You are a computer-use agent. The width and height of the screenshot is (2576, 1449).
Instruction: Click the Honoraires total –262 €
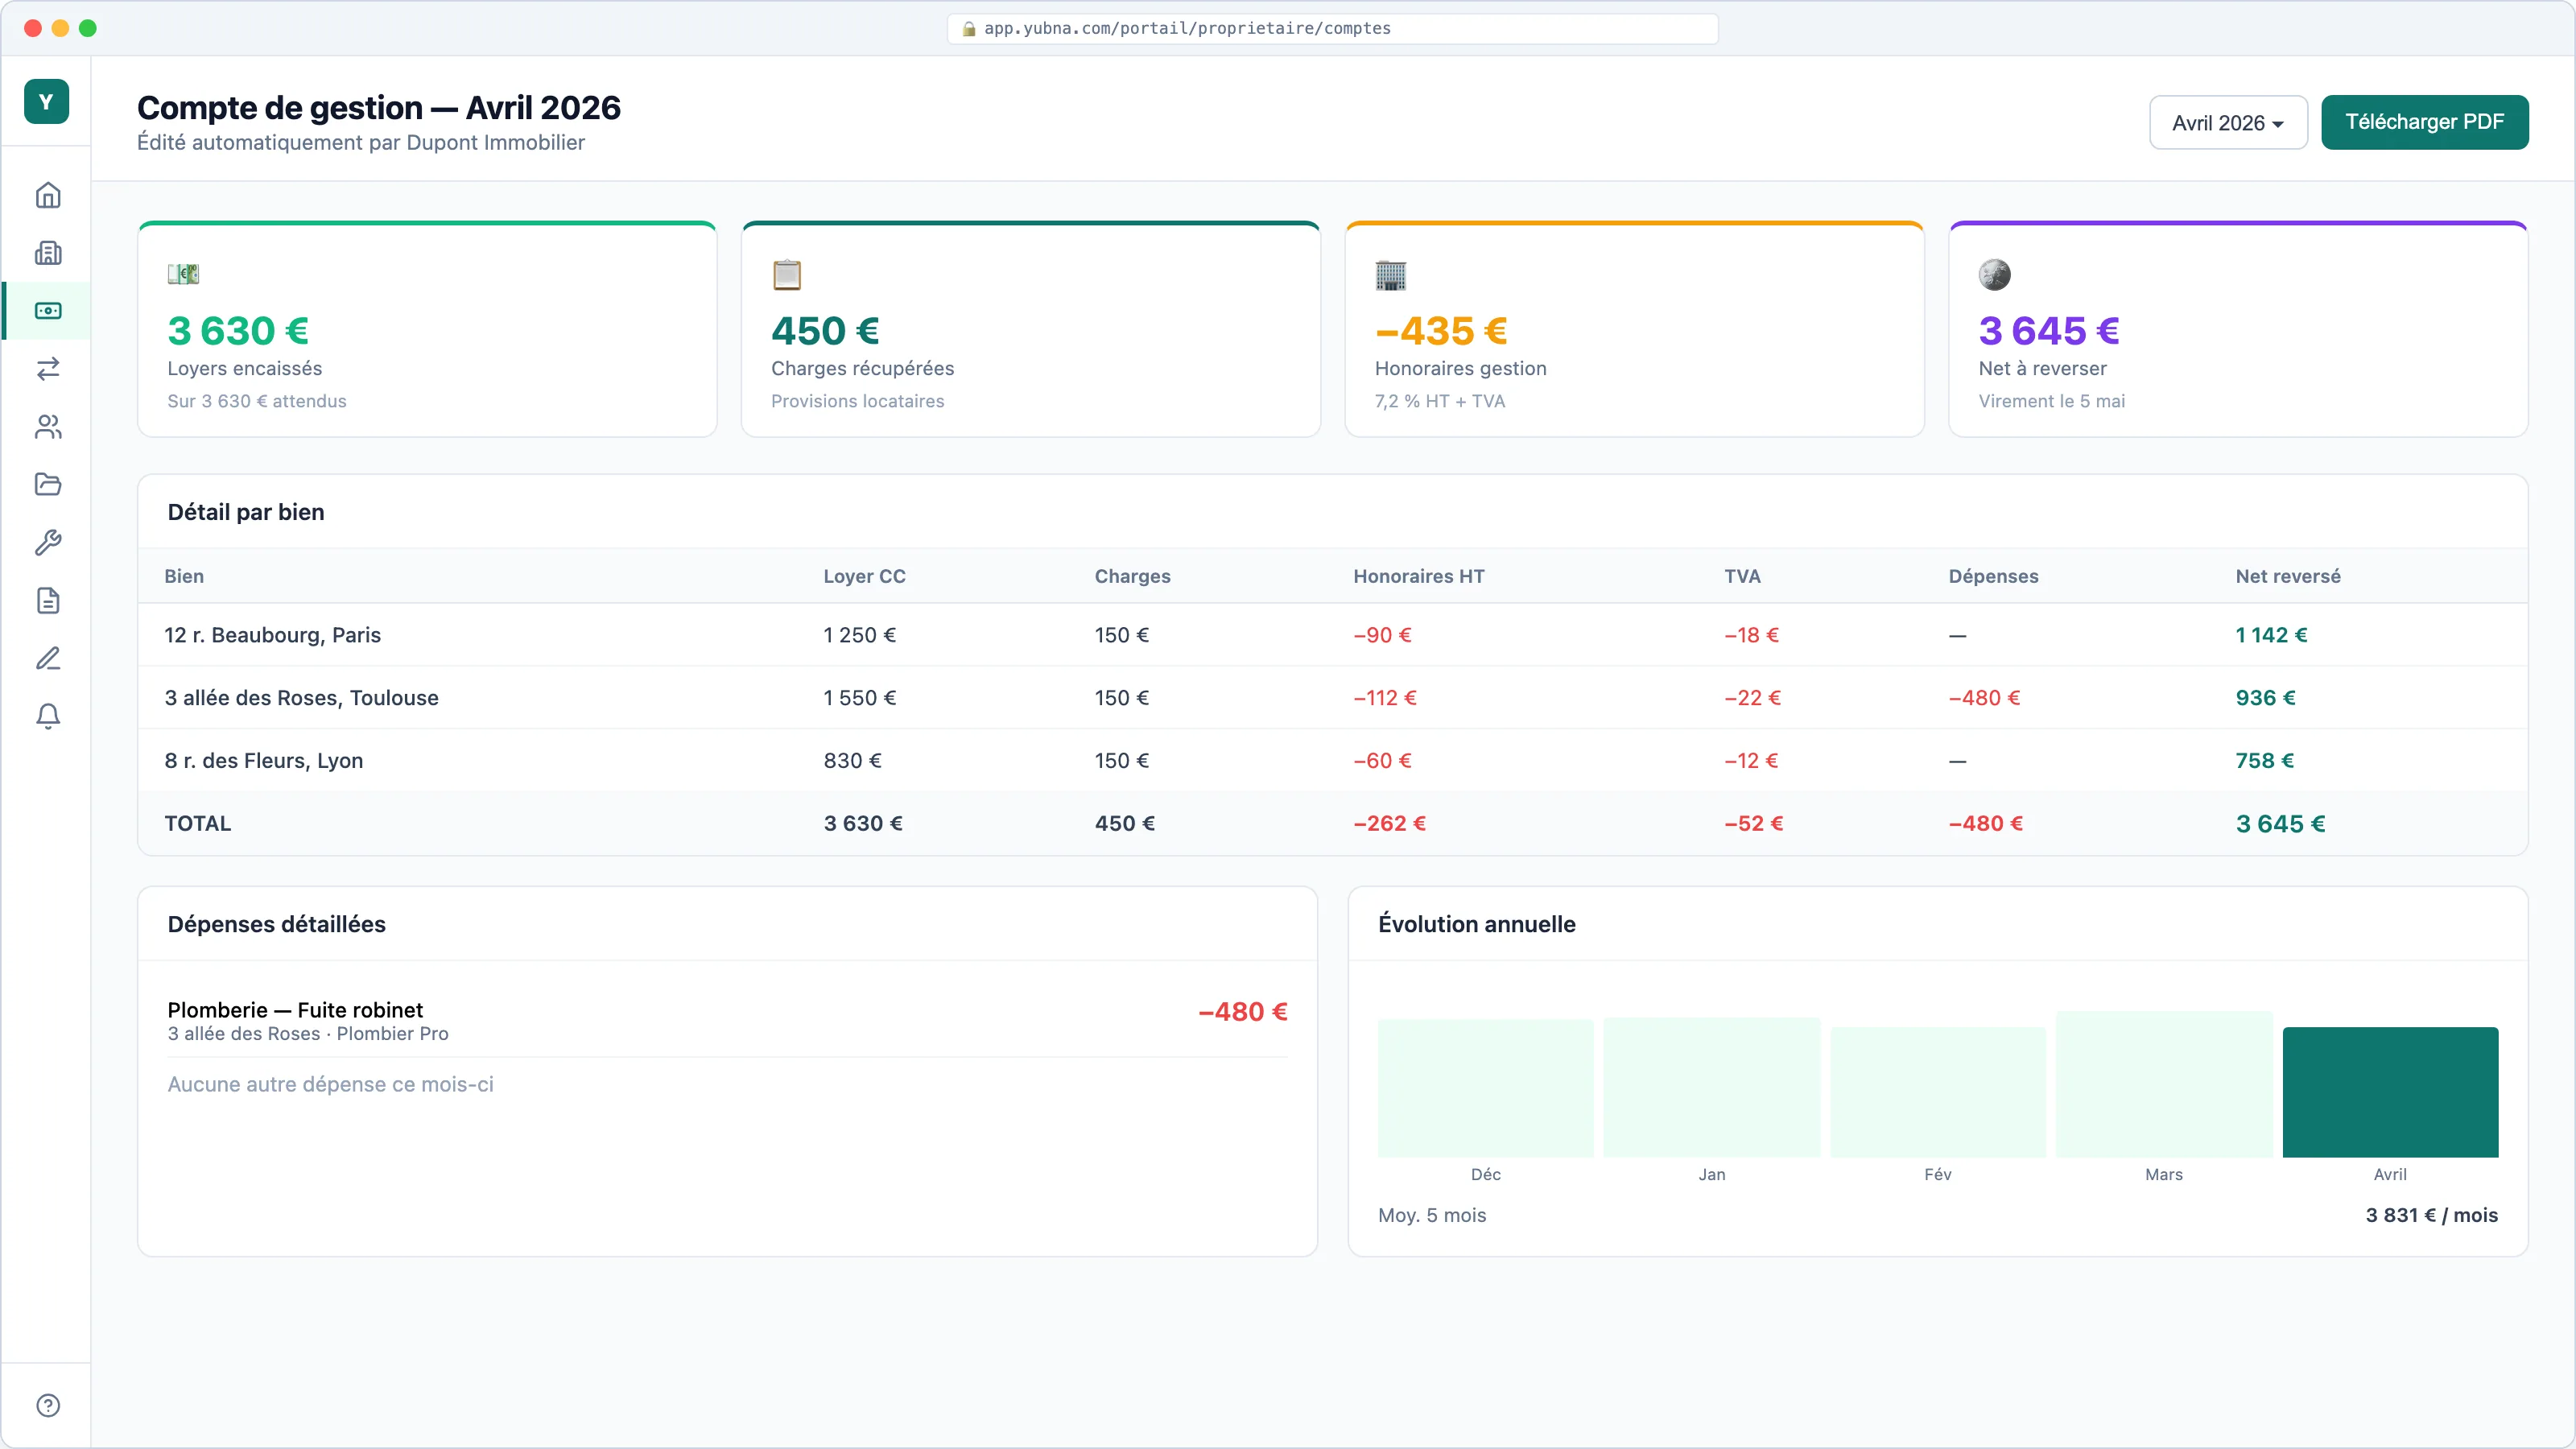[x=1389, y=823]
